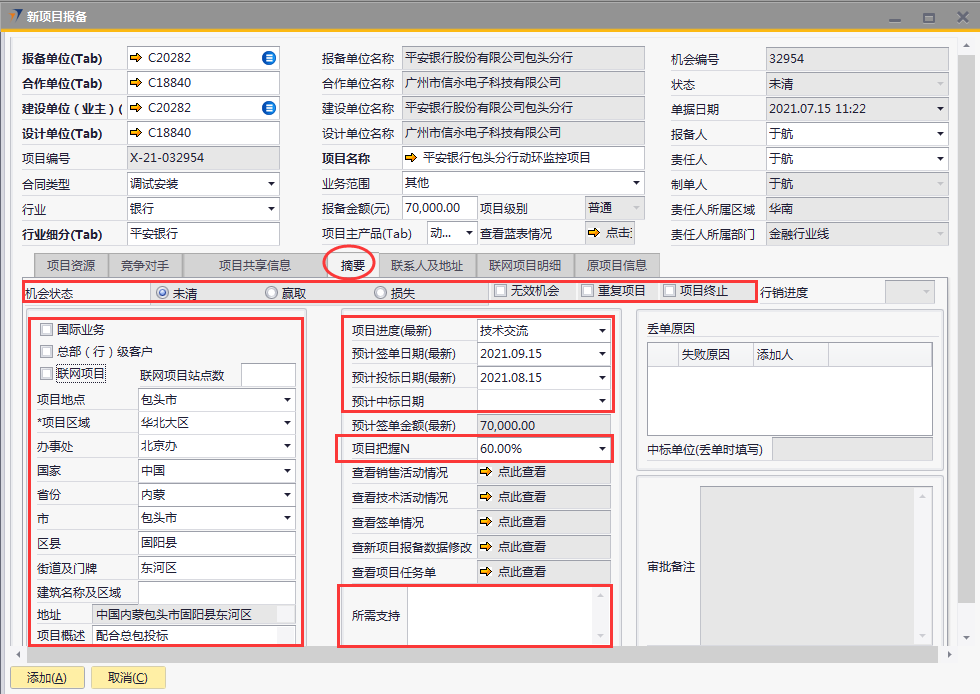Click the arrow icon beside 查看销售活动情况
980x694 pixels.
(x=487, y=472)
